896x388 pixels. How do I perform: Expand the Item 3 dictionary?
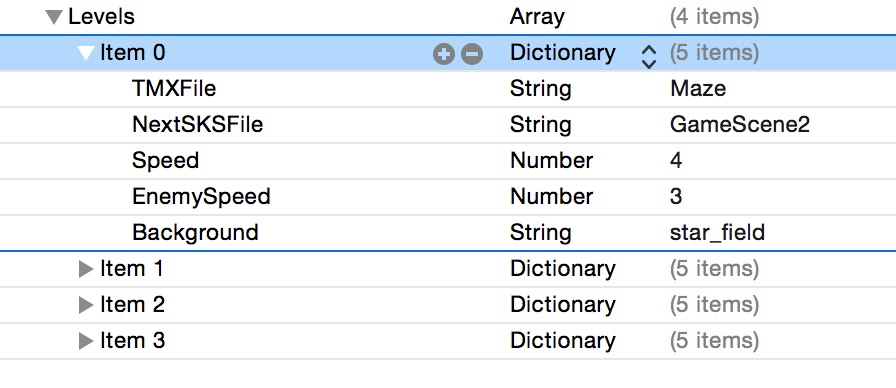pos(86,341)
